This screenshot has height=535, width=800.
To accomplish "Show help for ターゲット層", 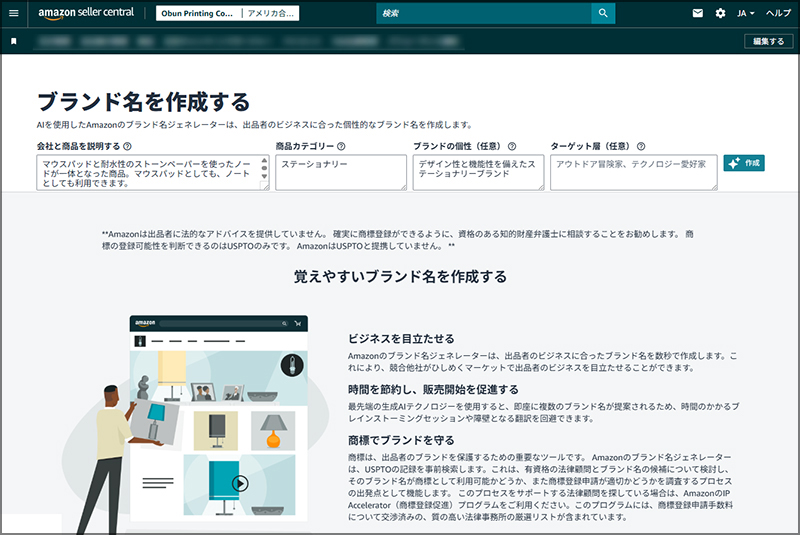I will pos(641,146).
